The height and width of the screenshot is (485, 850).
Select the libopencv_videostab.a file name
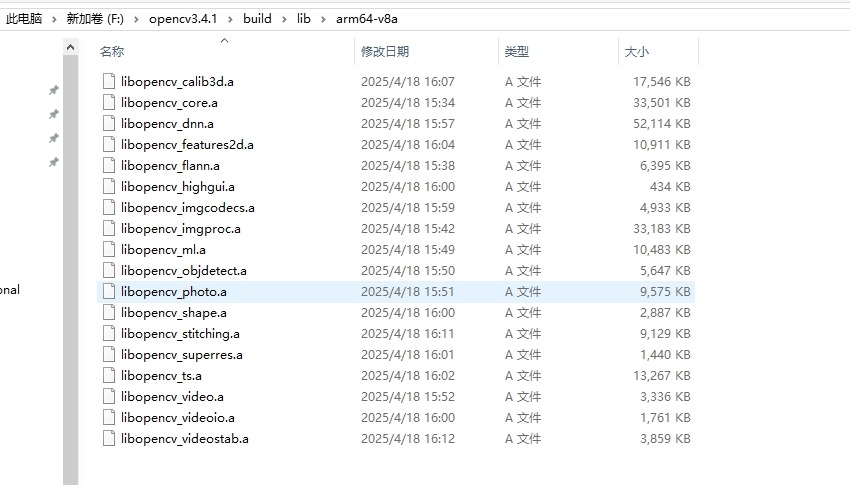click(185, 438)
